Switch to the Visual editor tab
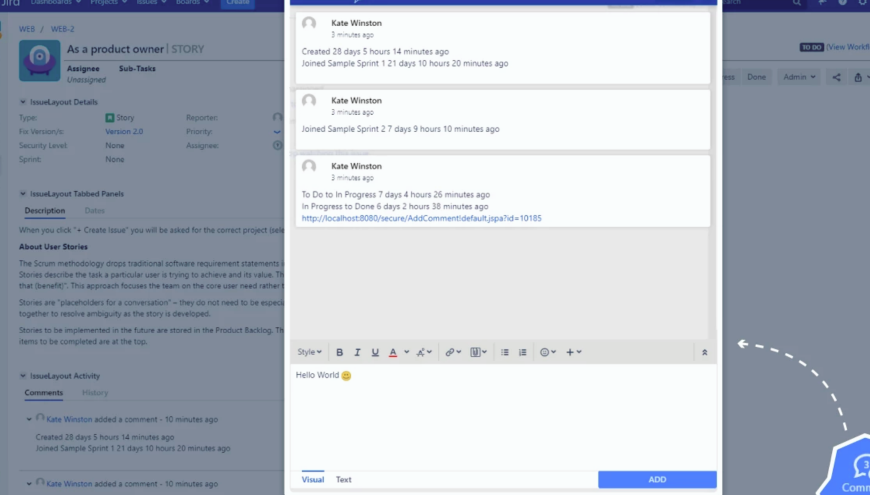 313,479
